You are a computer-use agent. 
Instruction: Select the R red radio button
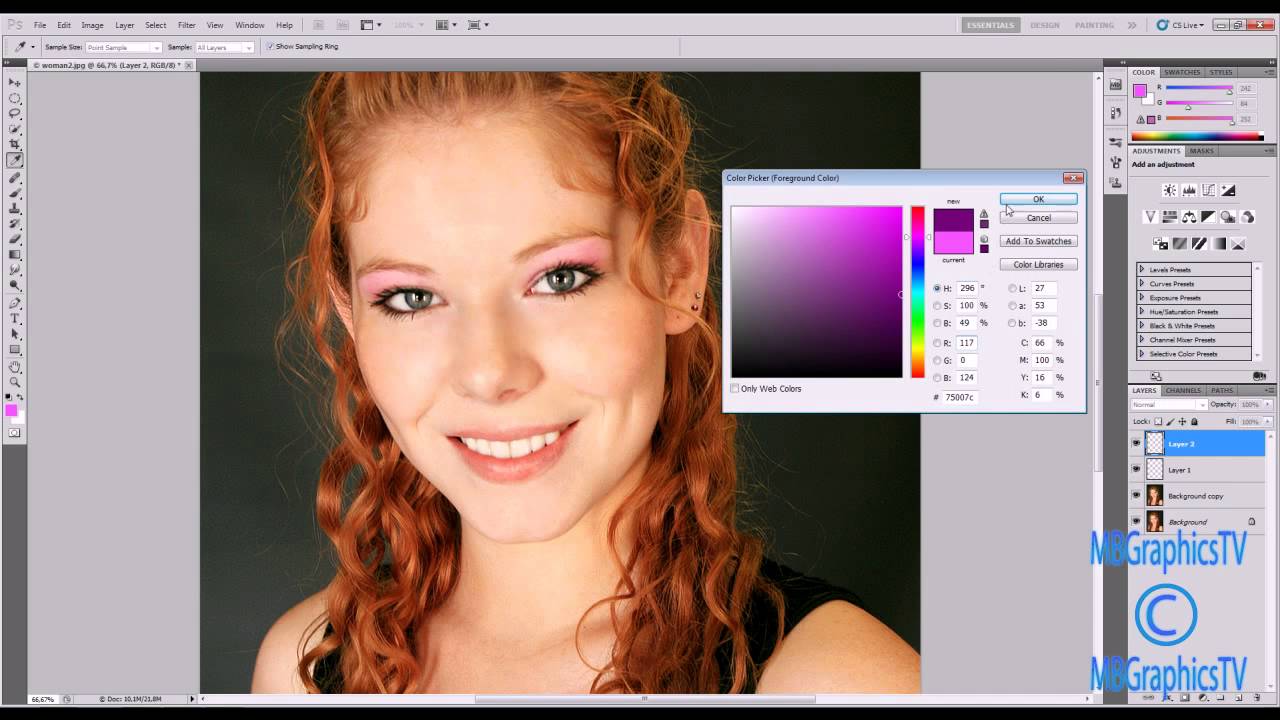937,342
